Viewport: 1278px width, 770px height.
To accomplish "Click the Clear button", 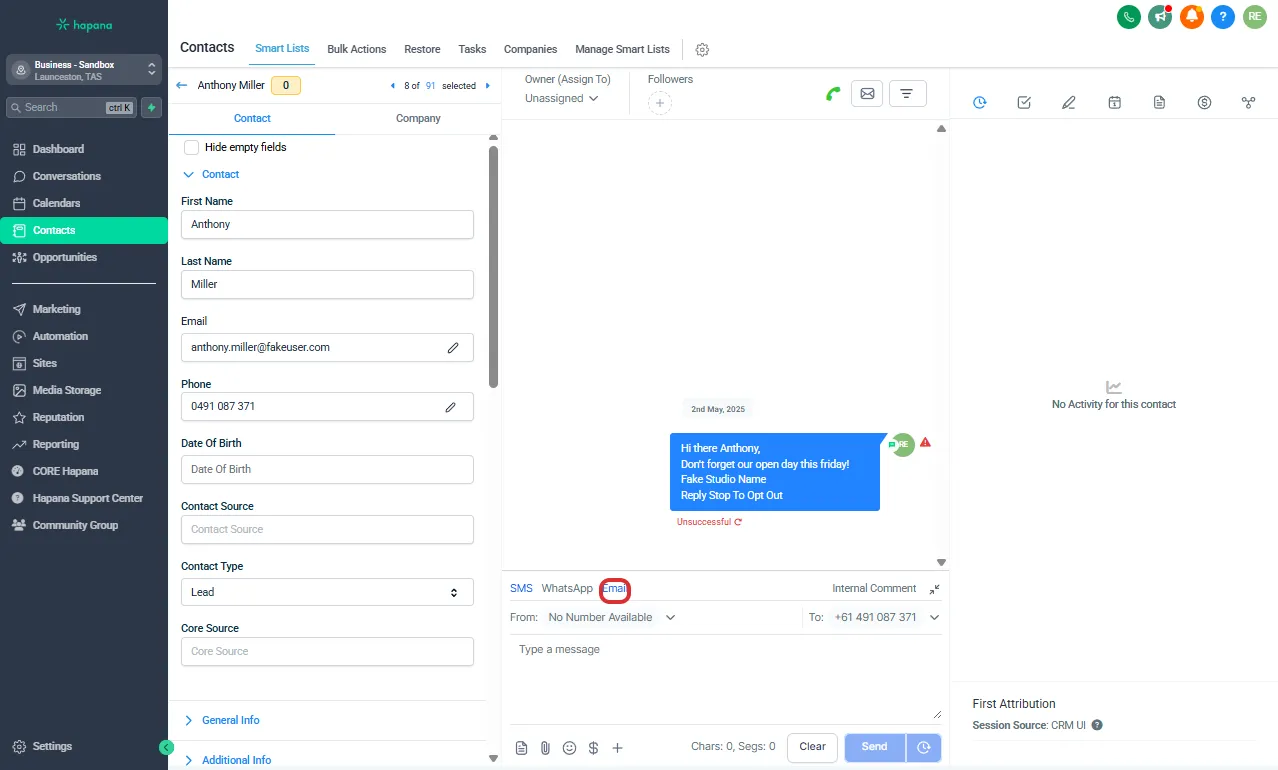I will (x=812, y=747).
